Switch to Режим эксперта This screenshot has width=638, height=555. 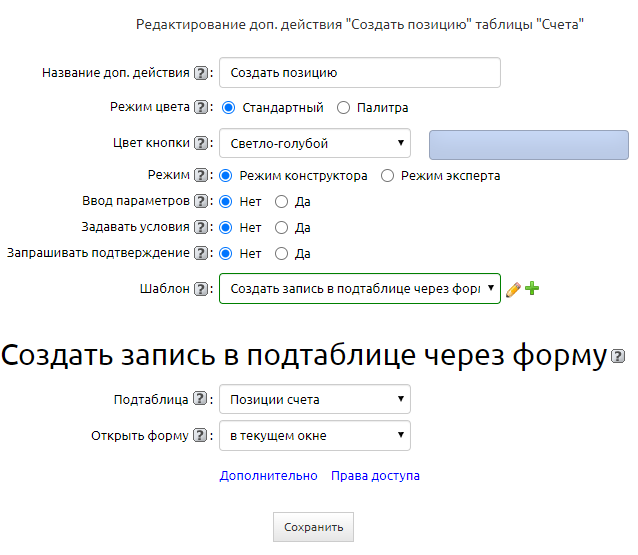pos(388,175)
